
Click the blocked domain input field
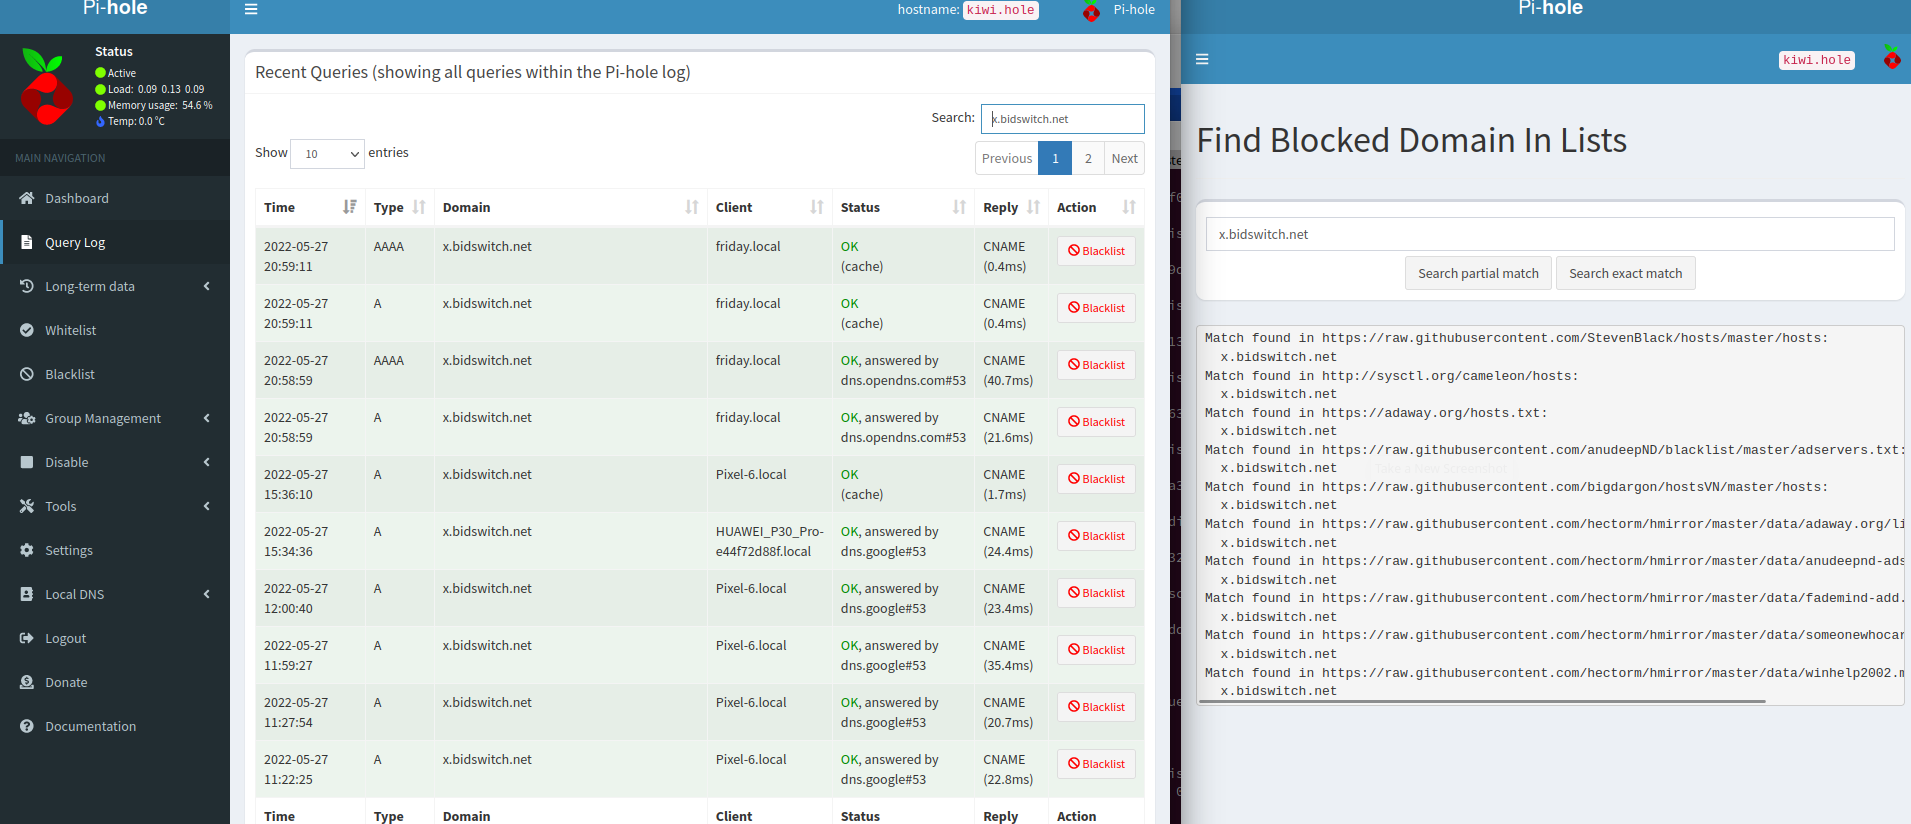1550,234
